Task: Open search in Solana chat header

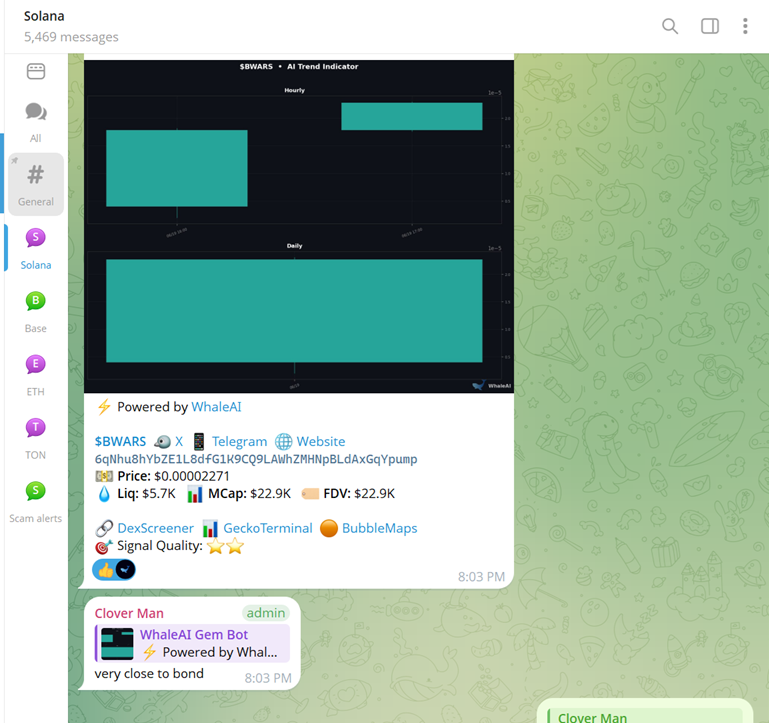Action: click(x=670, y=26)
